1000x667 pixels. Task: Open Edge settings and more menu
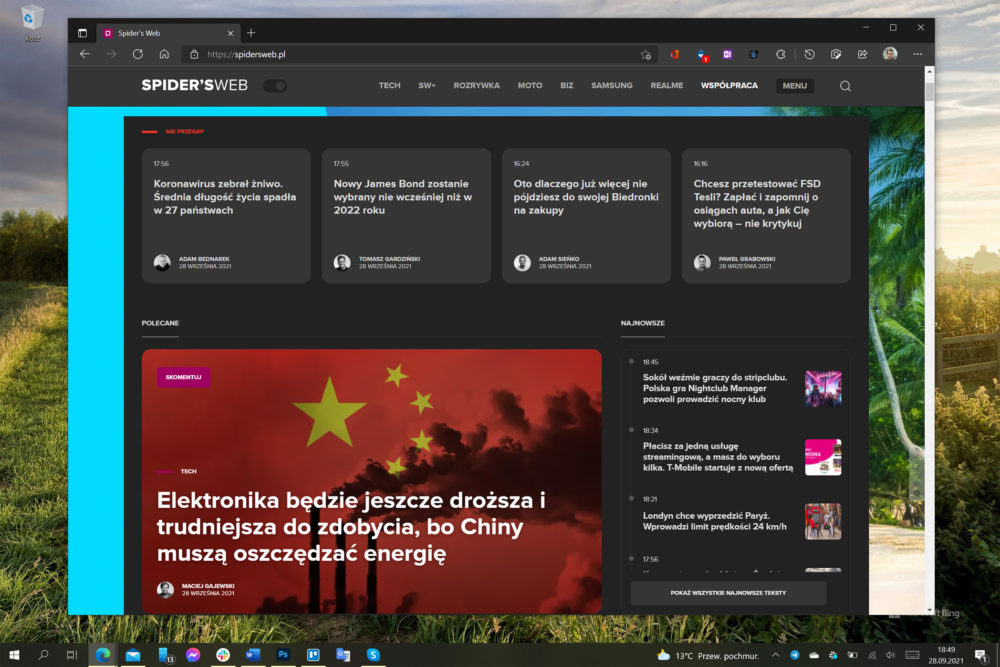pyautogui.click(x=918, y=54)
